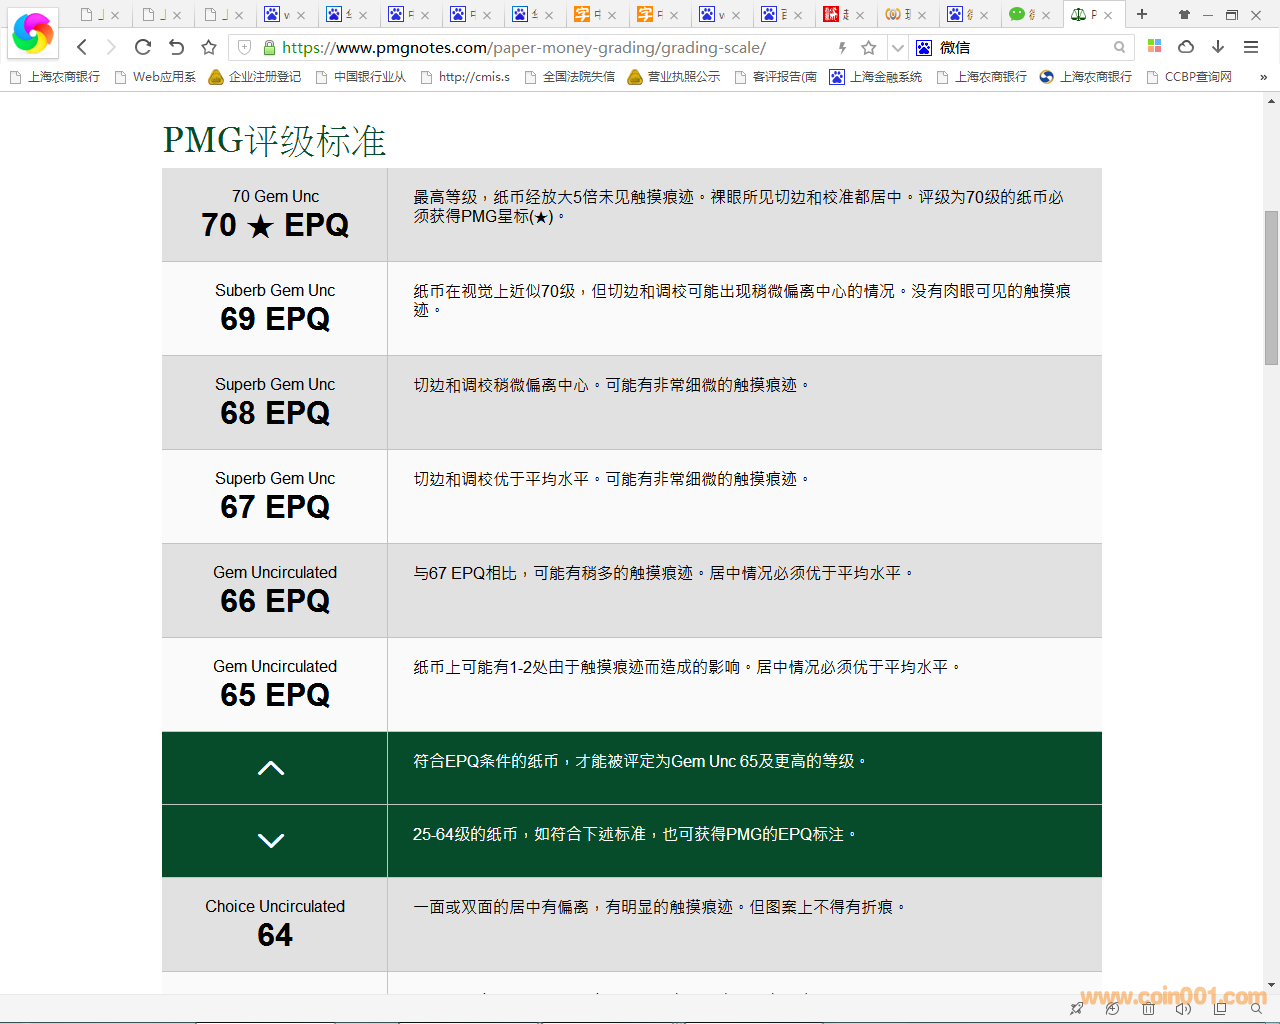
Task: Click the page vertical scrollbar thumb
Action: click(1271, 288)
